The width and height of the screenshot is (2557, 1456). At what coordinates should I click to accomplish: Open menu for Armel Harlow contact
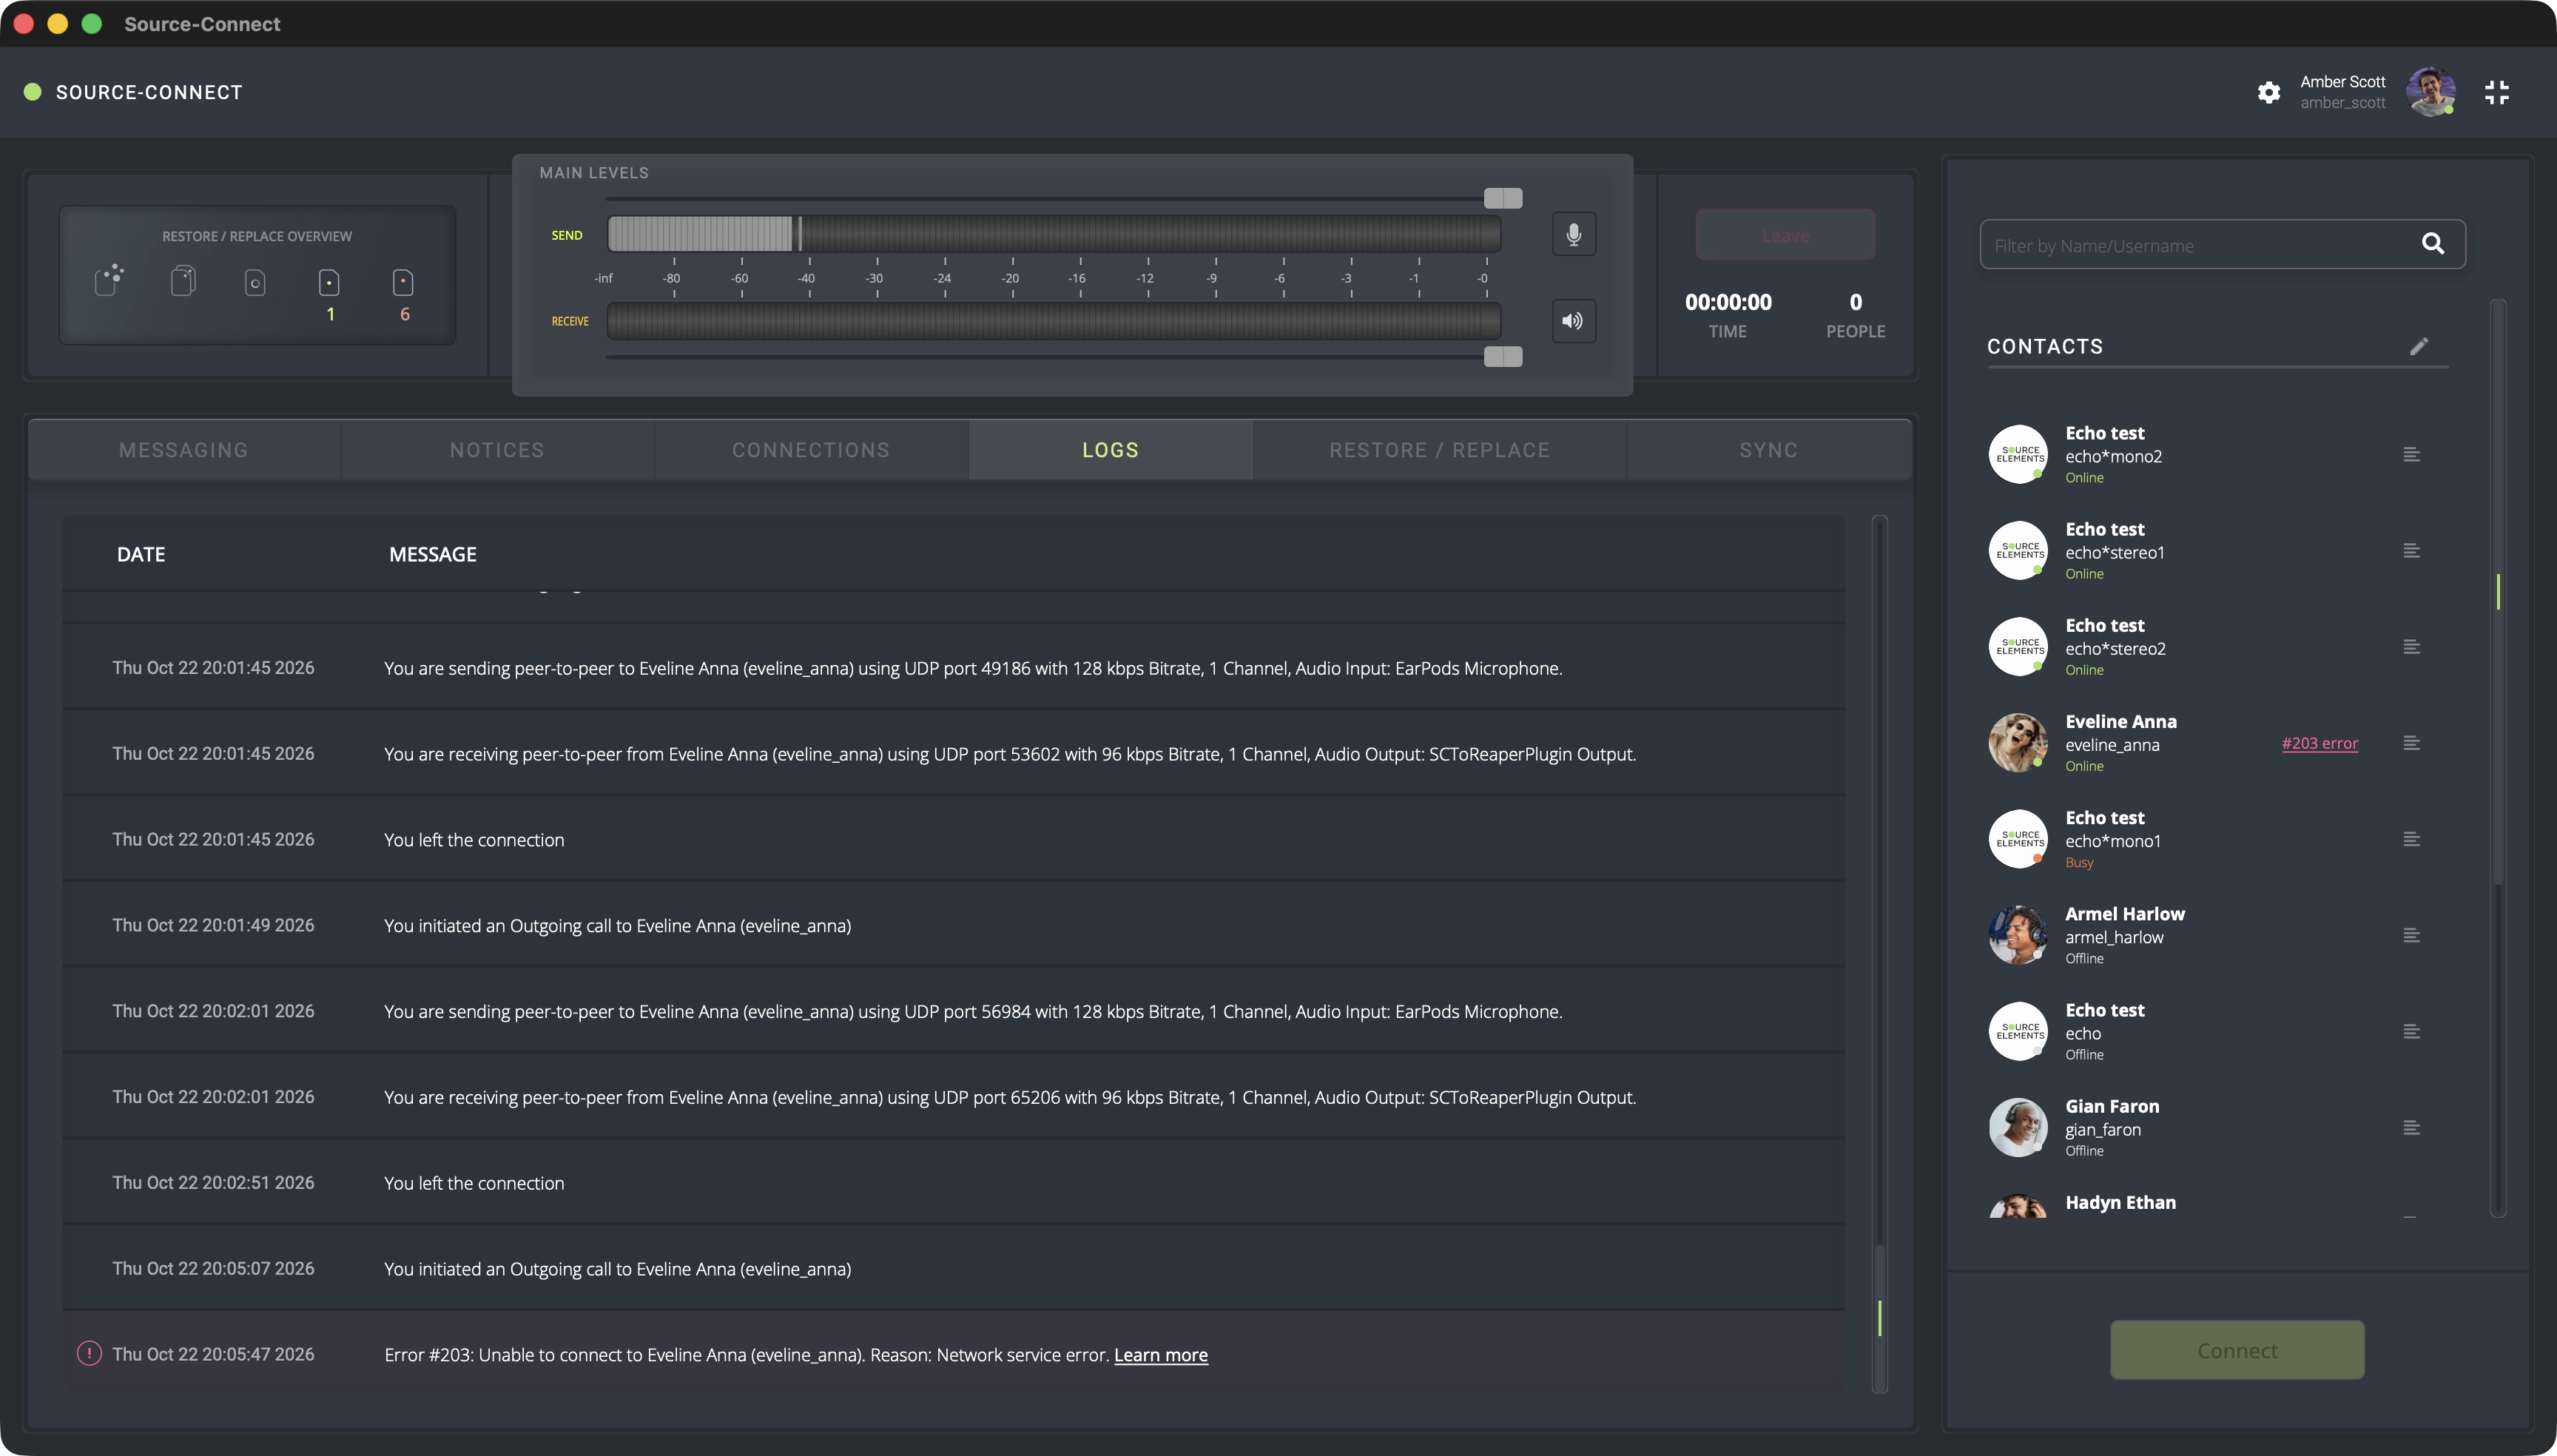(2411, 935)
